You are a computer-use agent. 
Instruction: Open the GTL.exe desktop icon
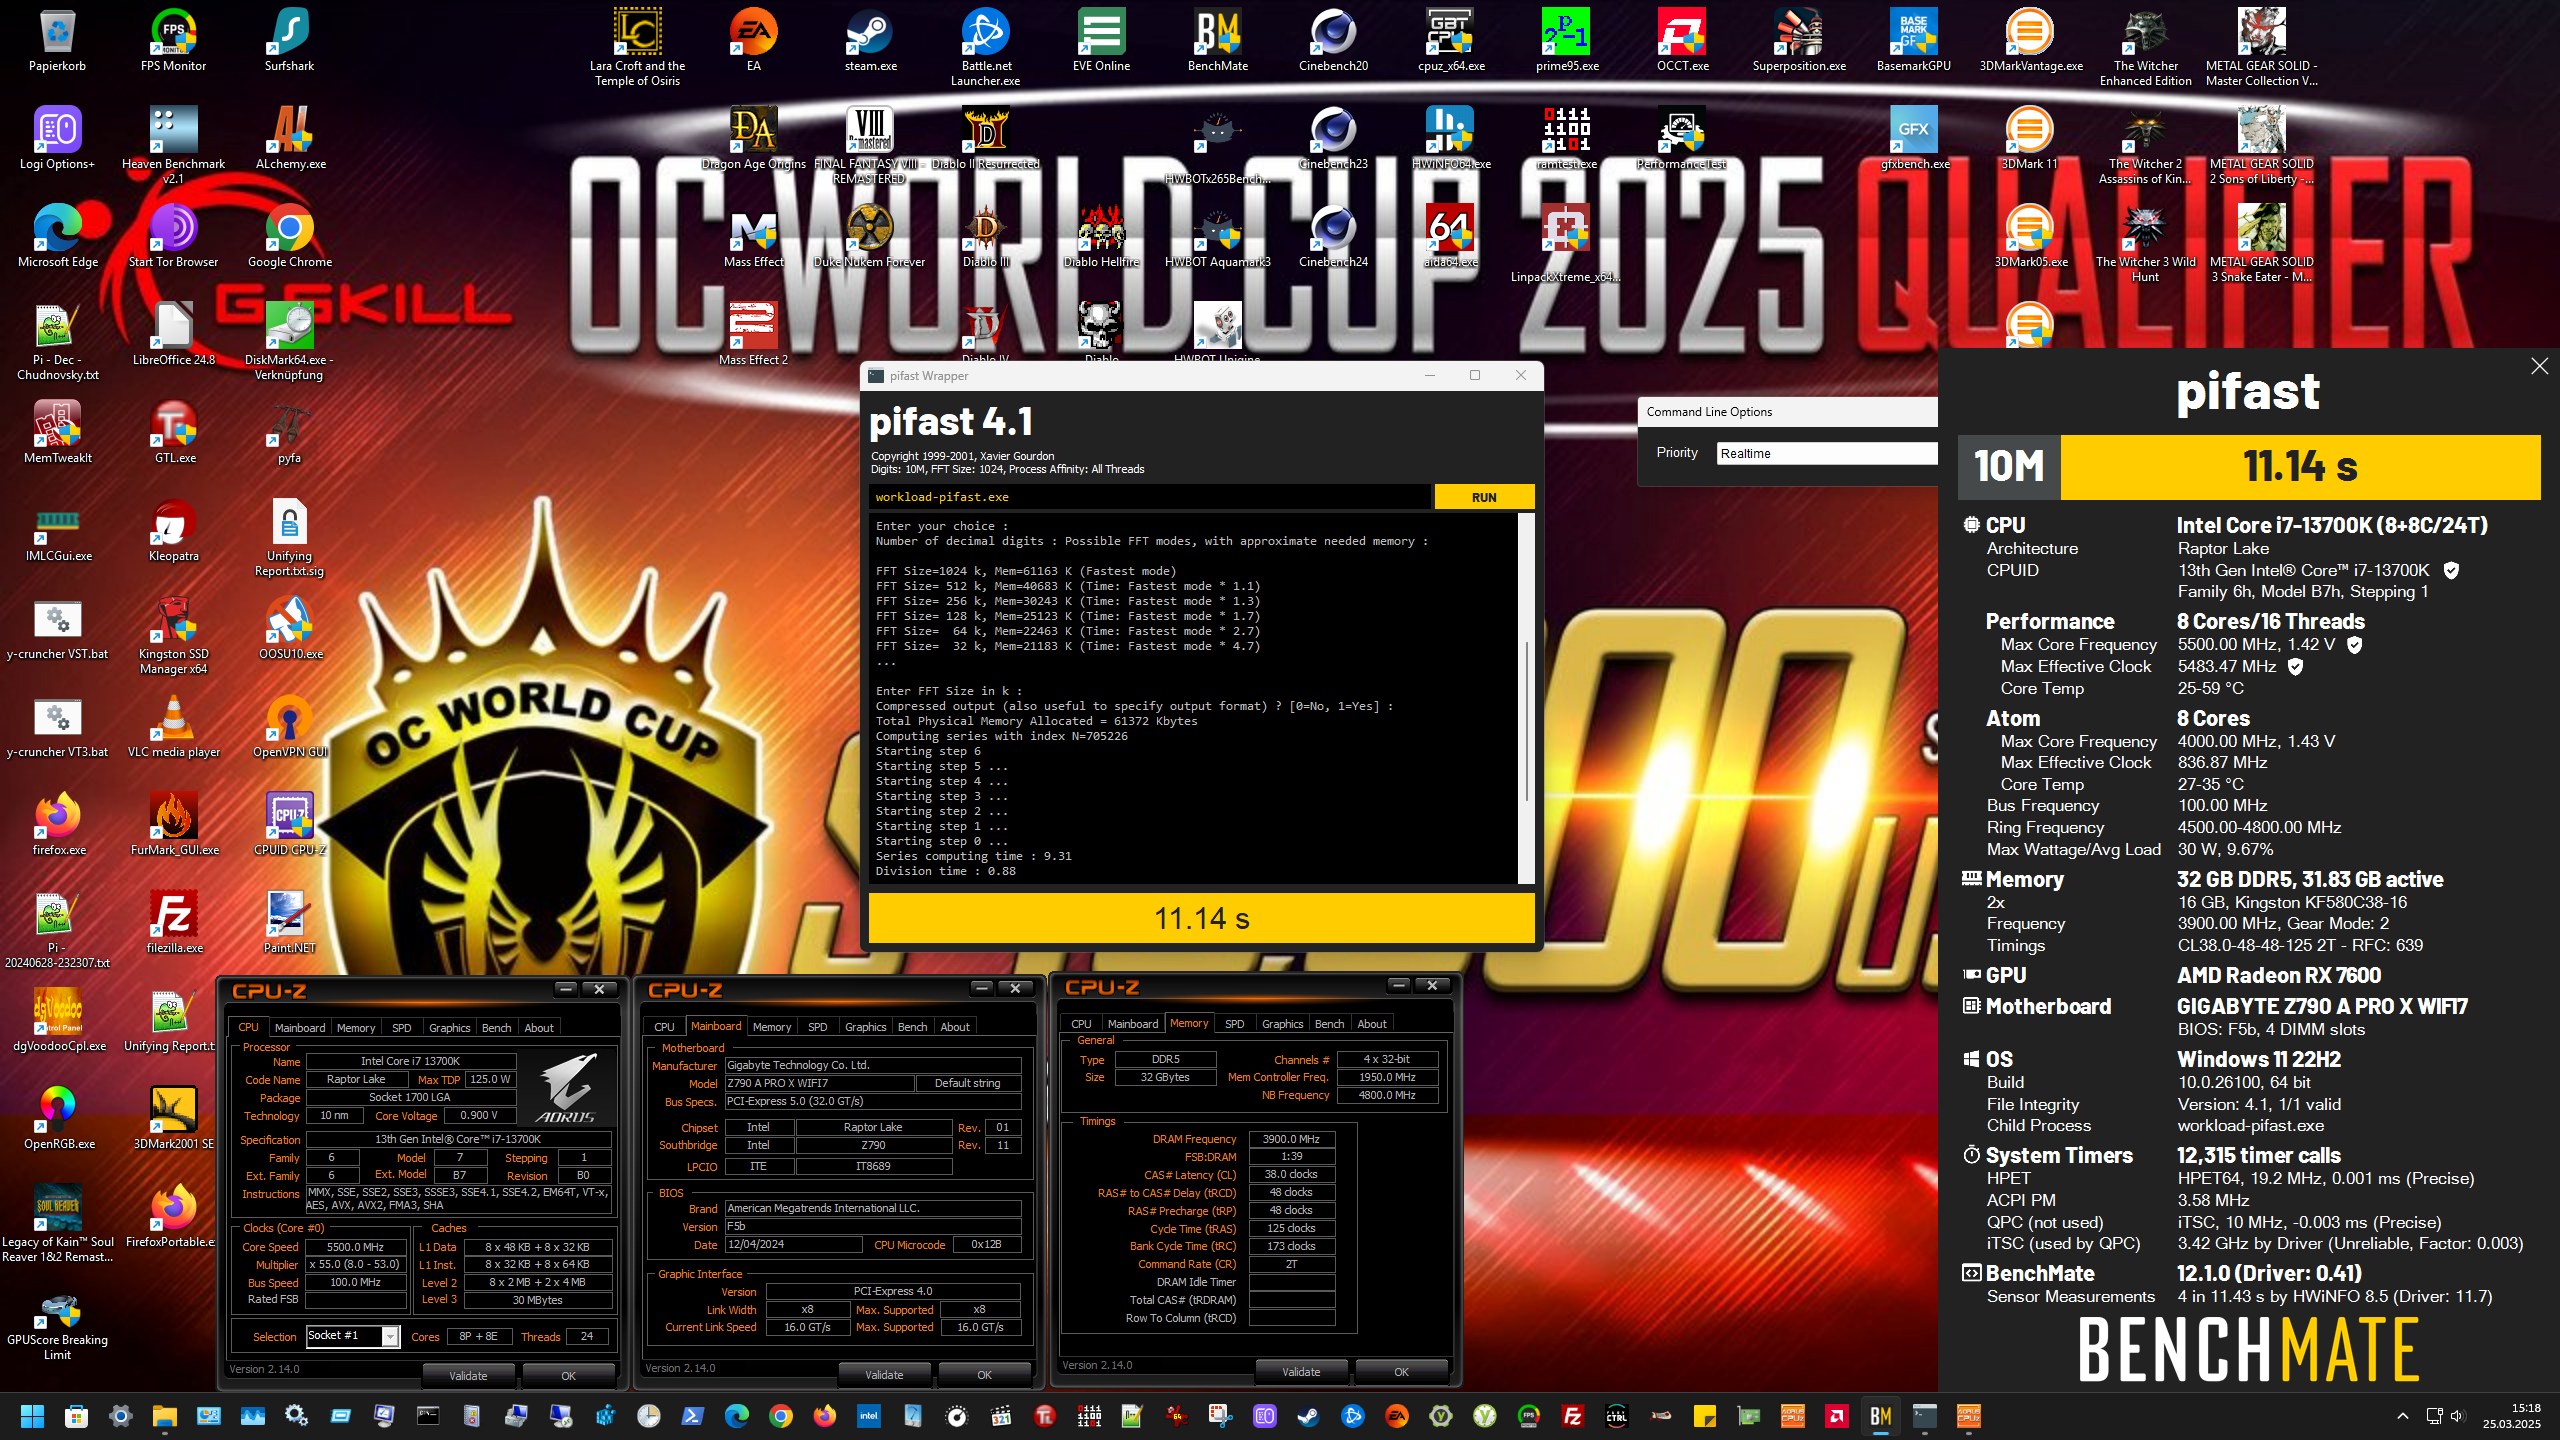pos(174,433)
